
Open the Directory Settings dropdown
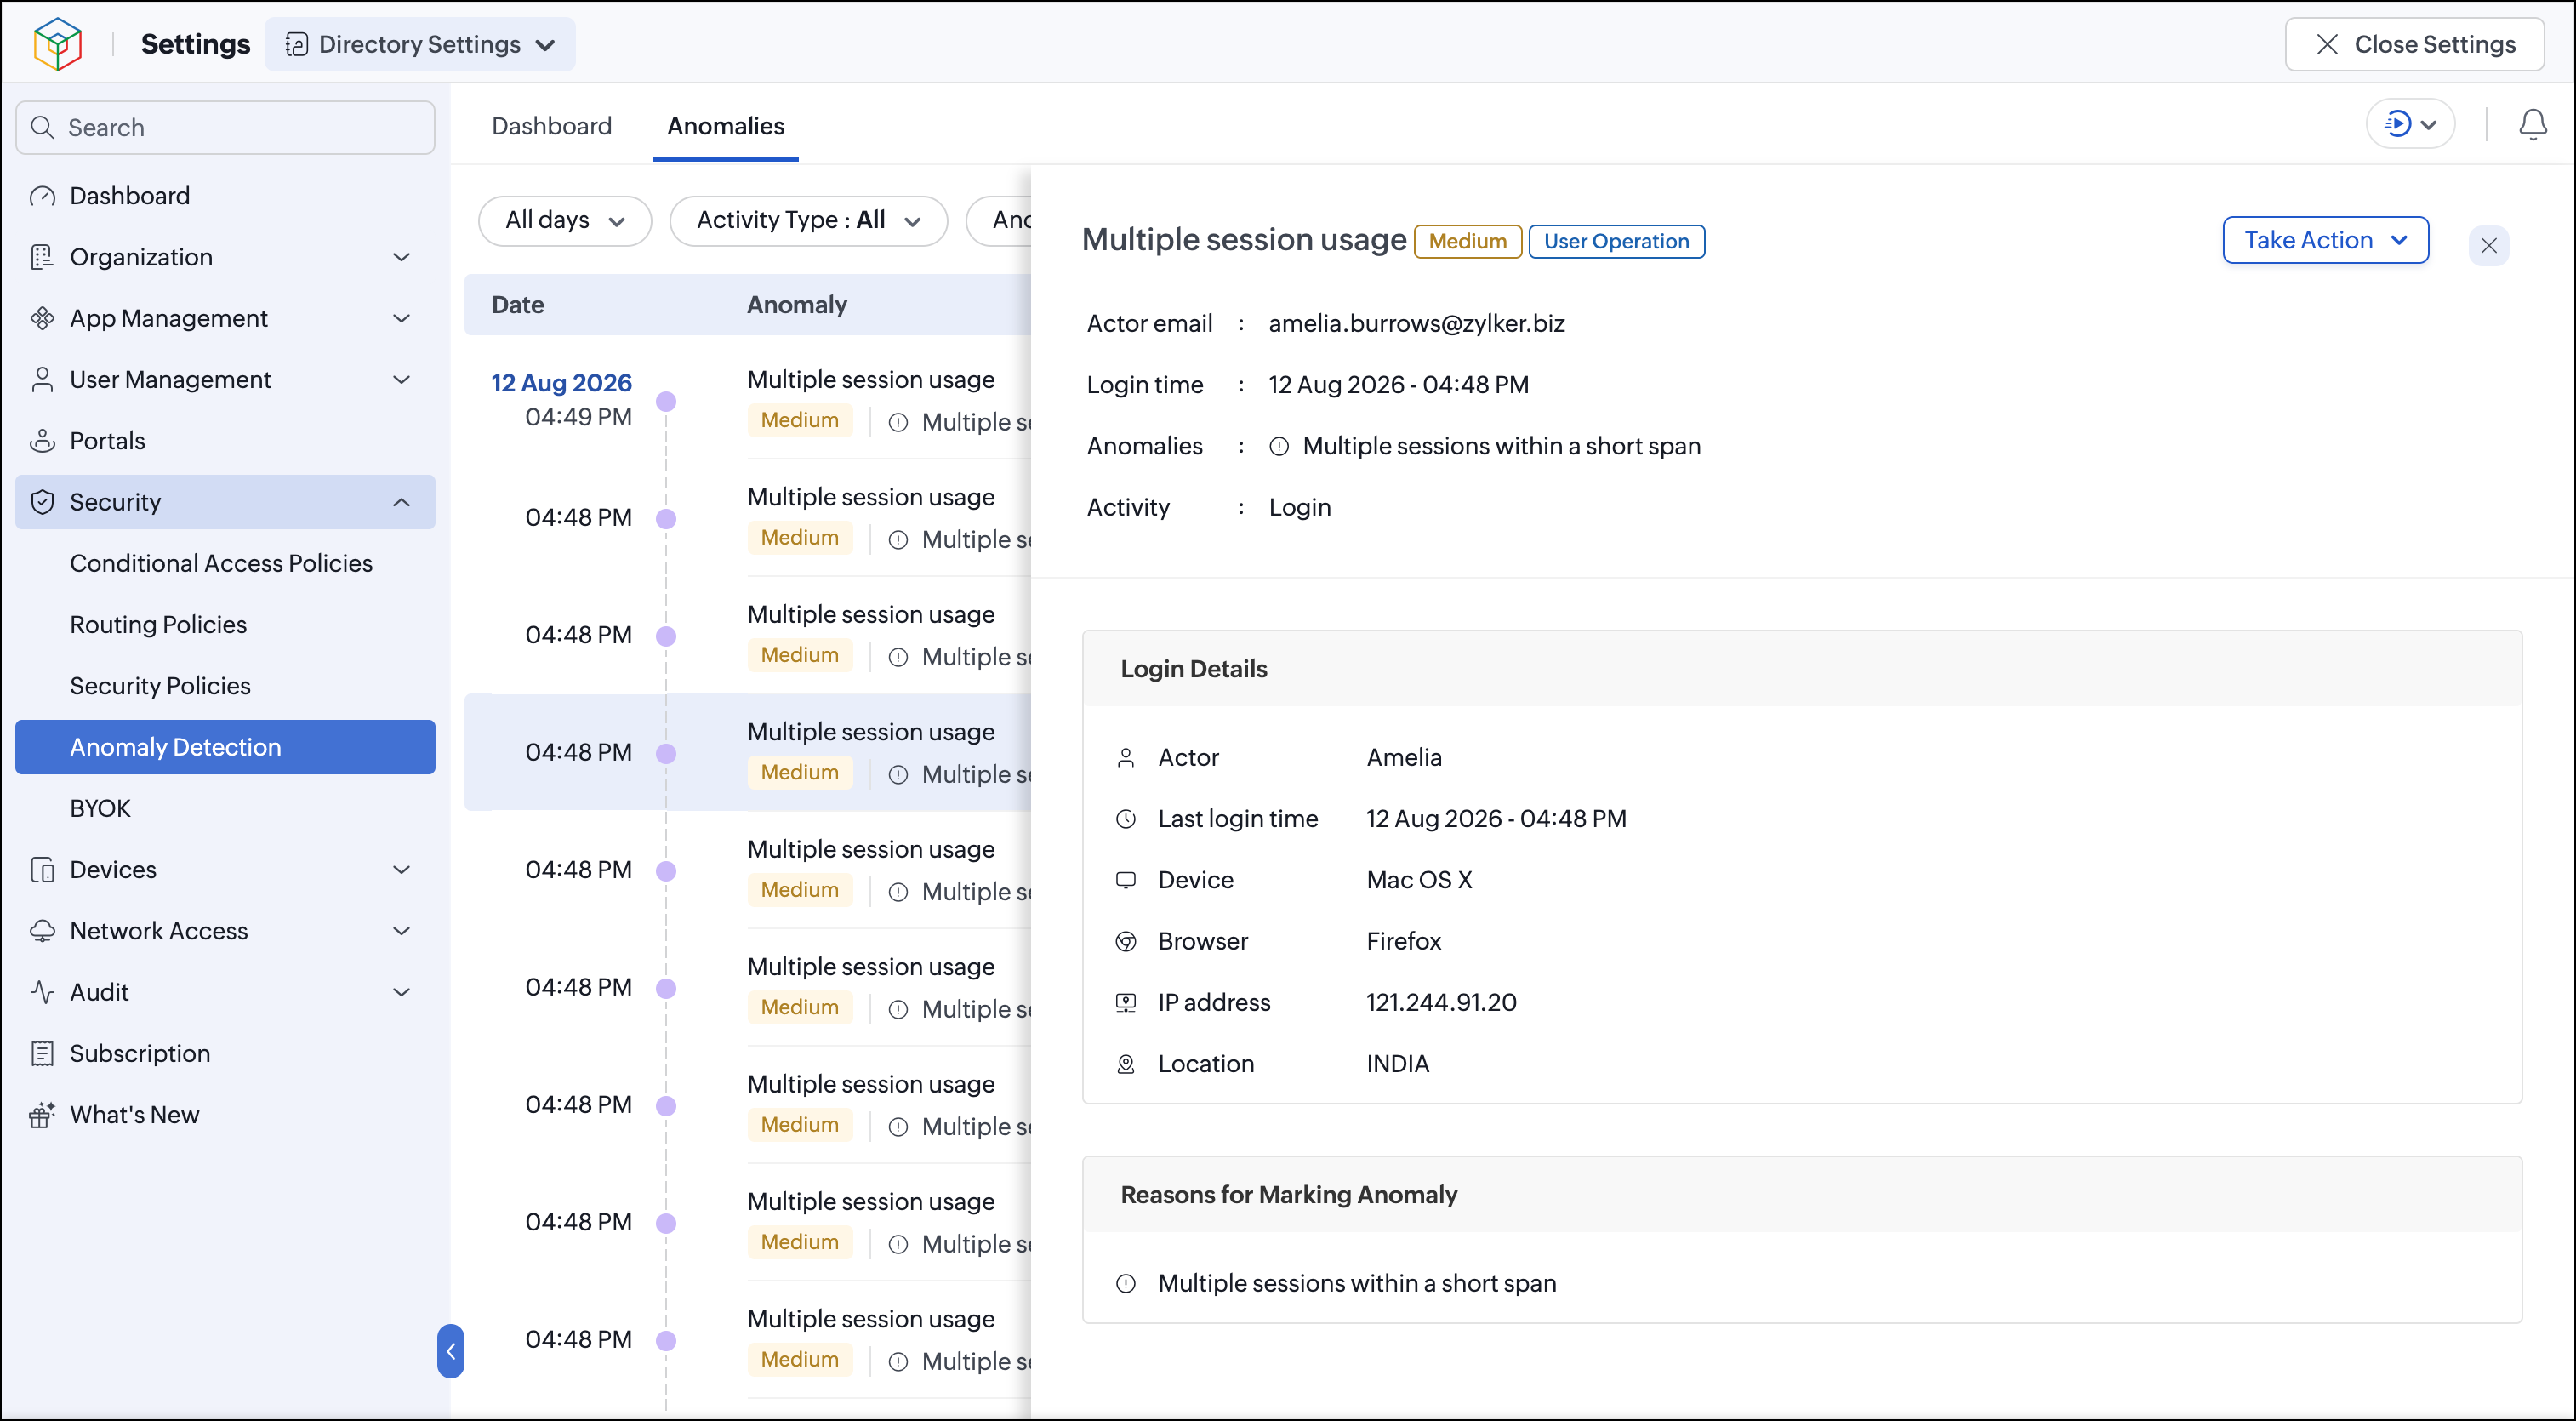[x=420, y=44]
